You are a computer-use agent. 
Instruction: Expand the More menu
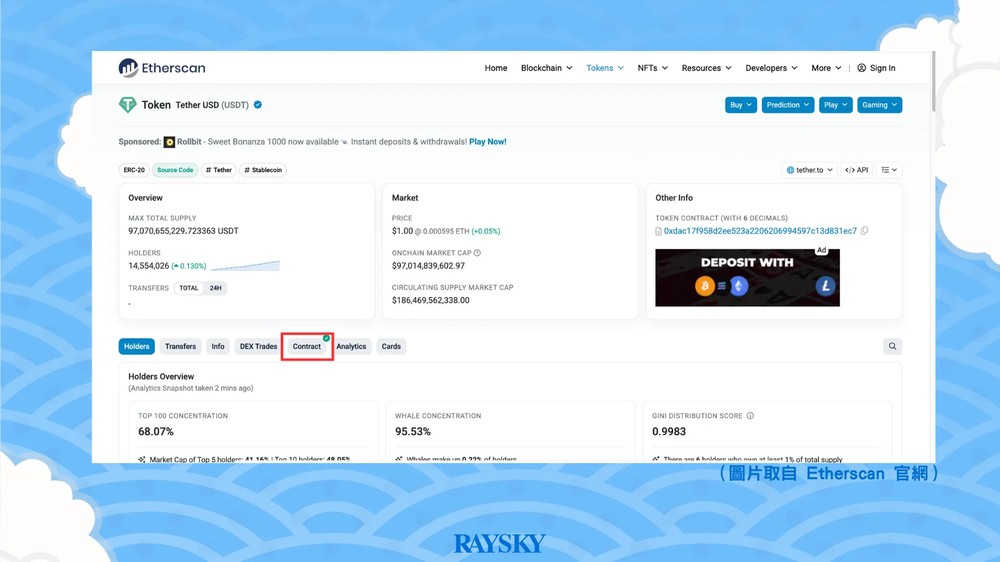(x=826, y=68)
